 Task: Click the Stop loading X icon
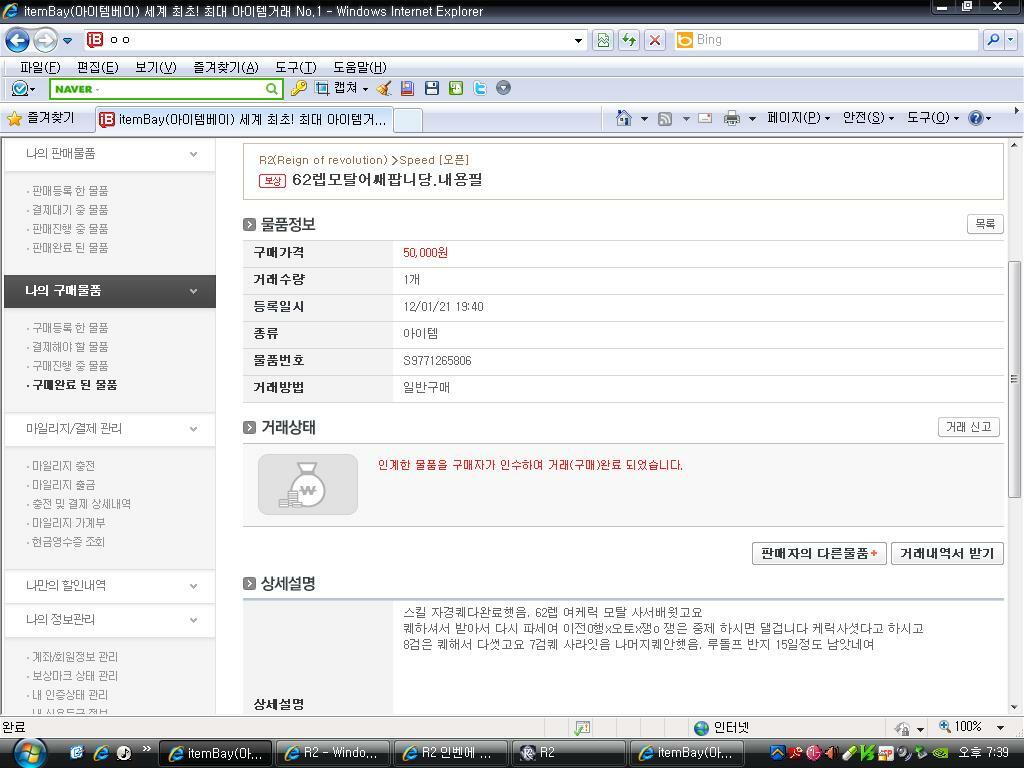pyautogui.click(x=655, y=40)
